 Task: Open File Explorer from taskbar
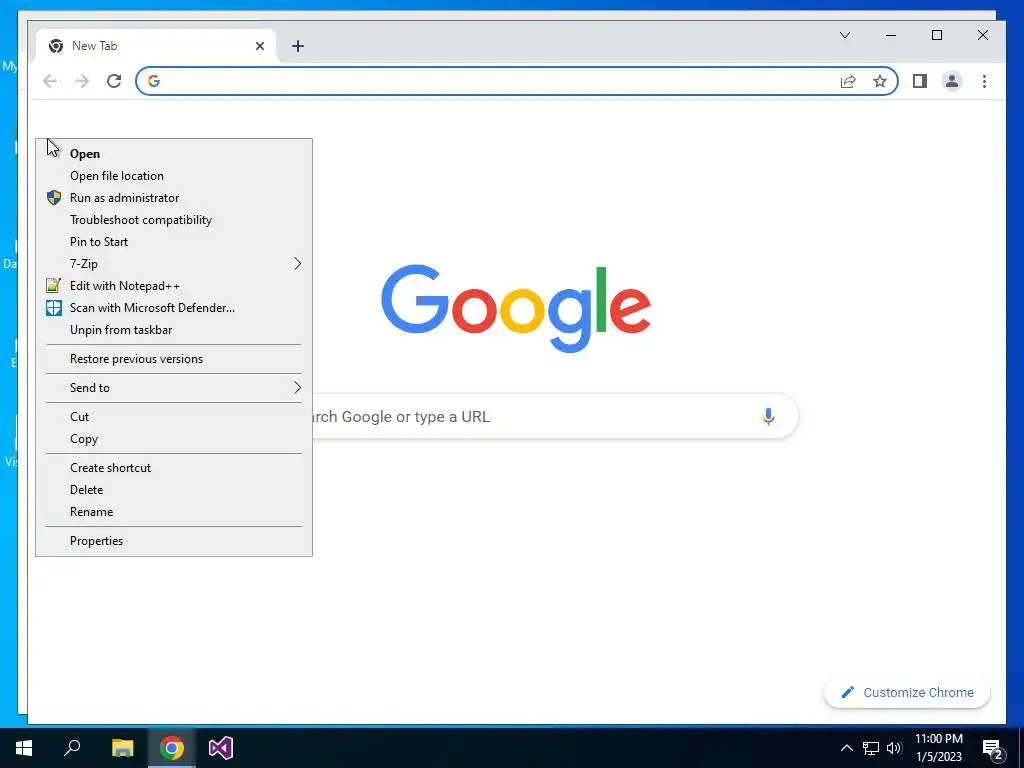(x=122, y=748)
